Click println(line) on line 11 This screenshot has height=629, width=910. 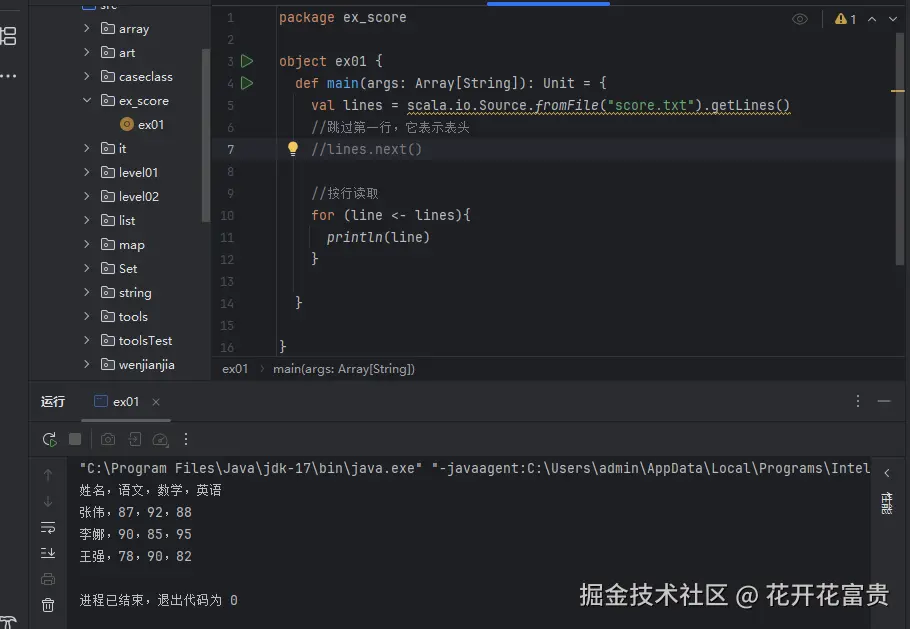(378, 237)
